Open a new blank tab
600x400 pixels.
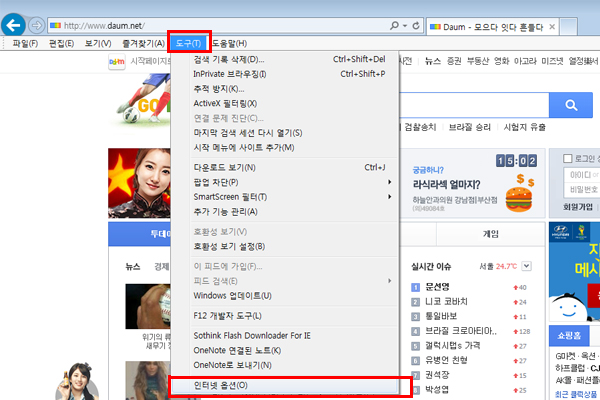pos(569,27)
